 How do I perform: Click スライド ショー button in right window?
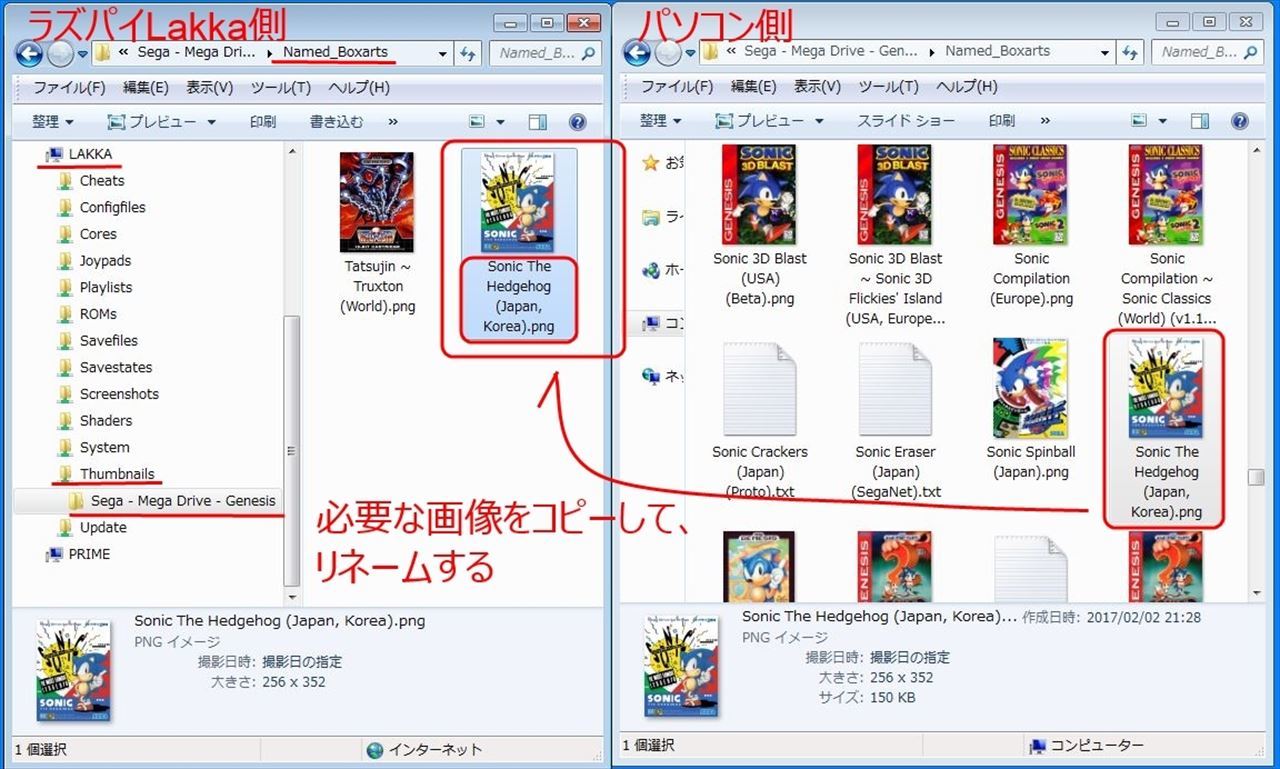(906, 121)
